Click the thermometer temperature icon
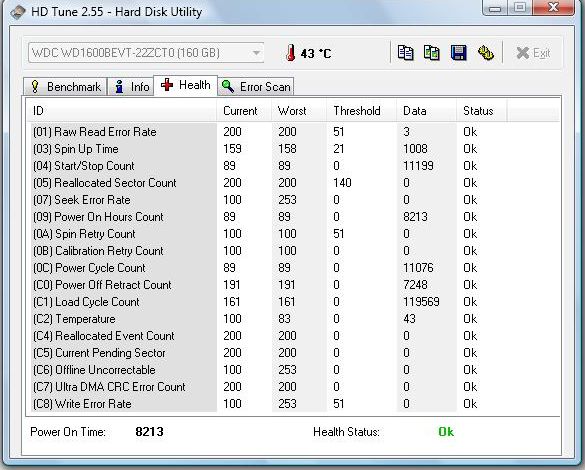The width and height of the screenshot is (585, 470). 290,53
